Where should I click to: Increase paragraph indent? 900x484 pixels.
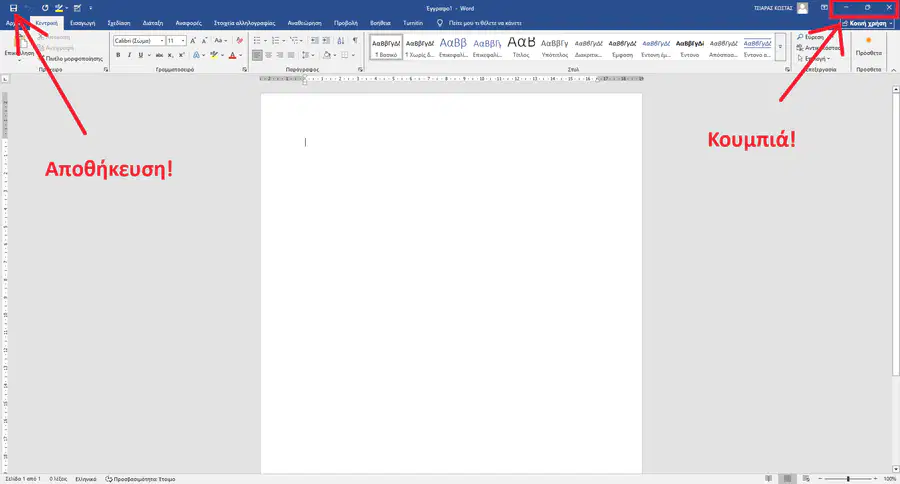click(x=326, y=41)
